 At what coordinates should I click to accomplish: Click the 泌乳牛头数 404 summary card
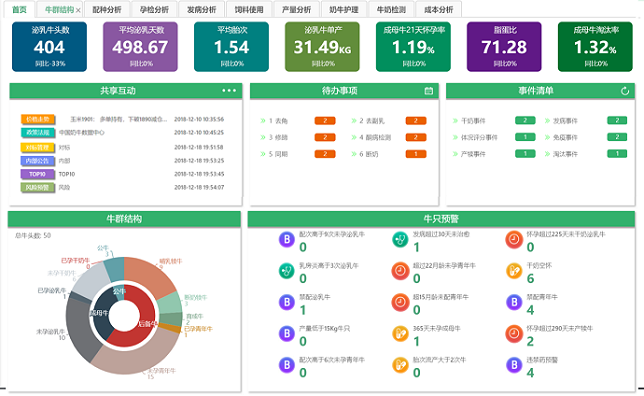click(x=49, y=47)
